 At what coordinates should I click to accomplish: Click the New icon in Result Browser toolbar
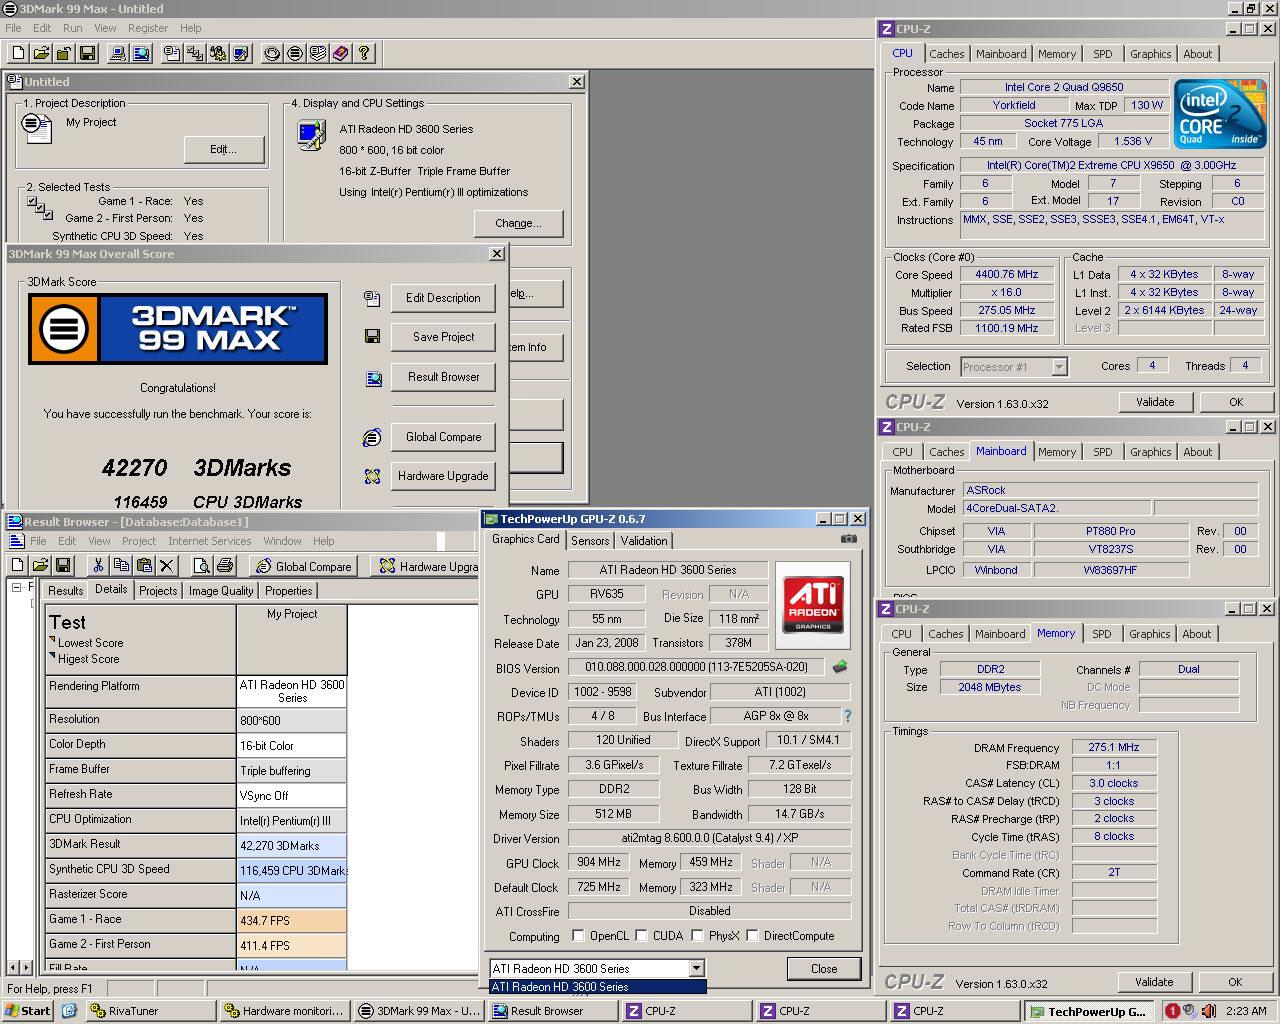18,566
